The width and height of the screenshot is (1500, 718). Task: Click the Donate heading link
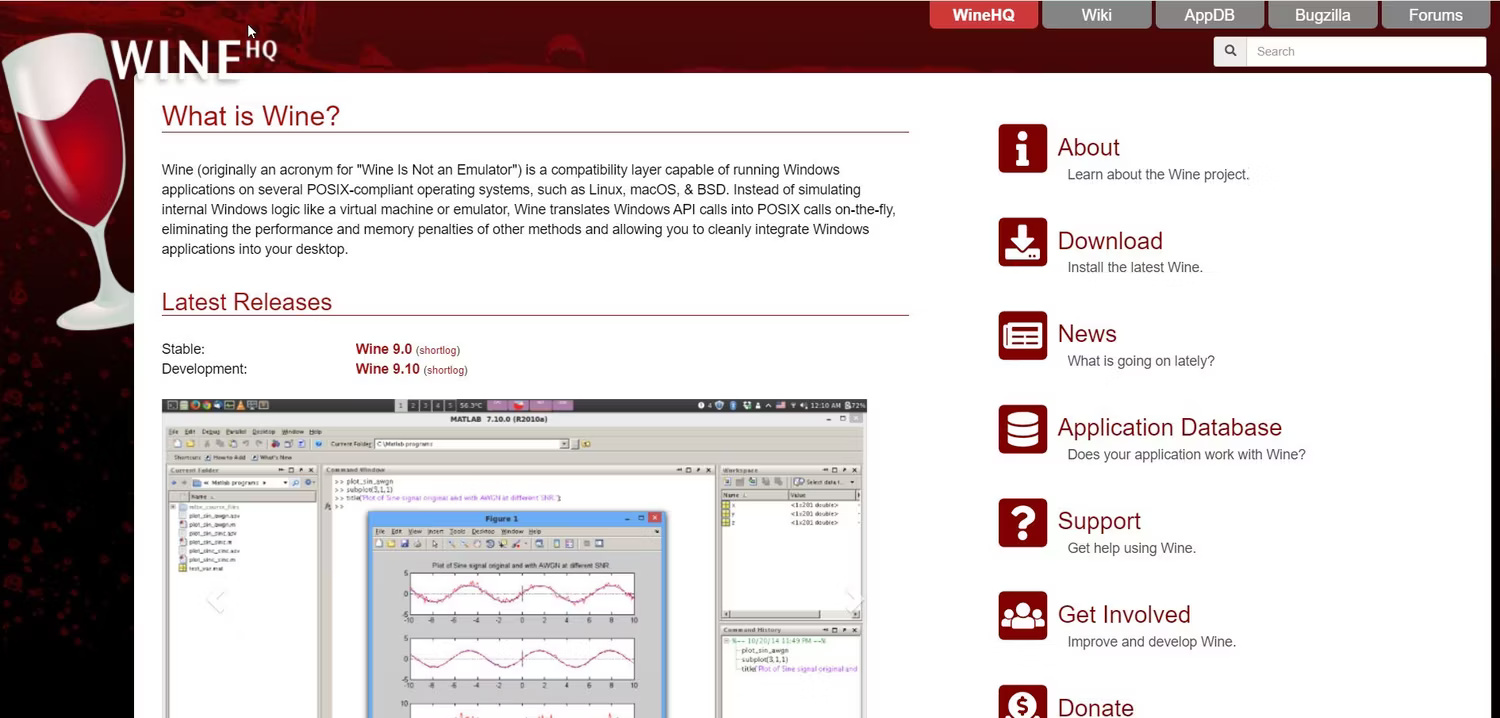coord(1095,706)
